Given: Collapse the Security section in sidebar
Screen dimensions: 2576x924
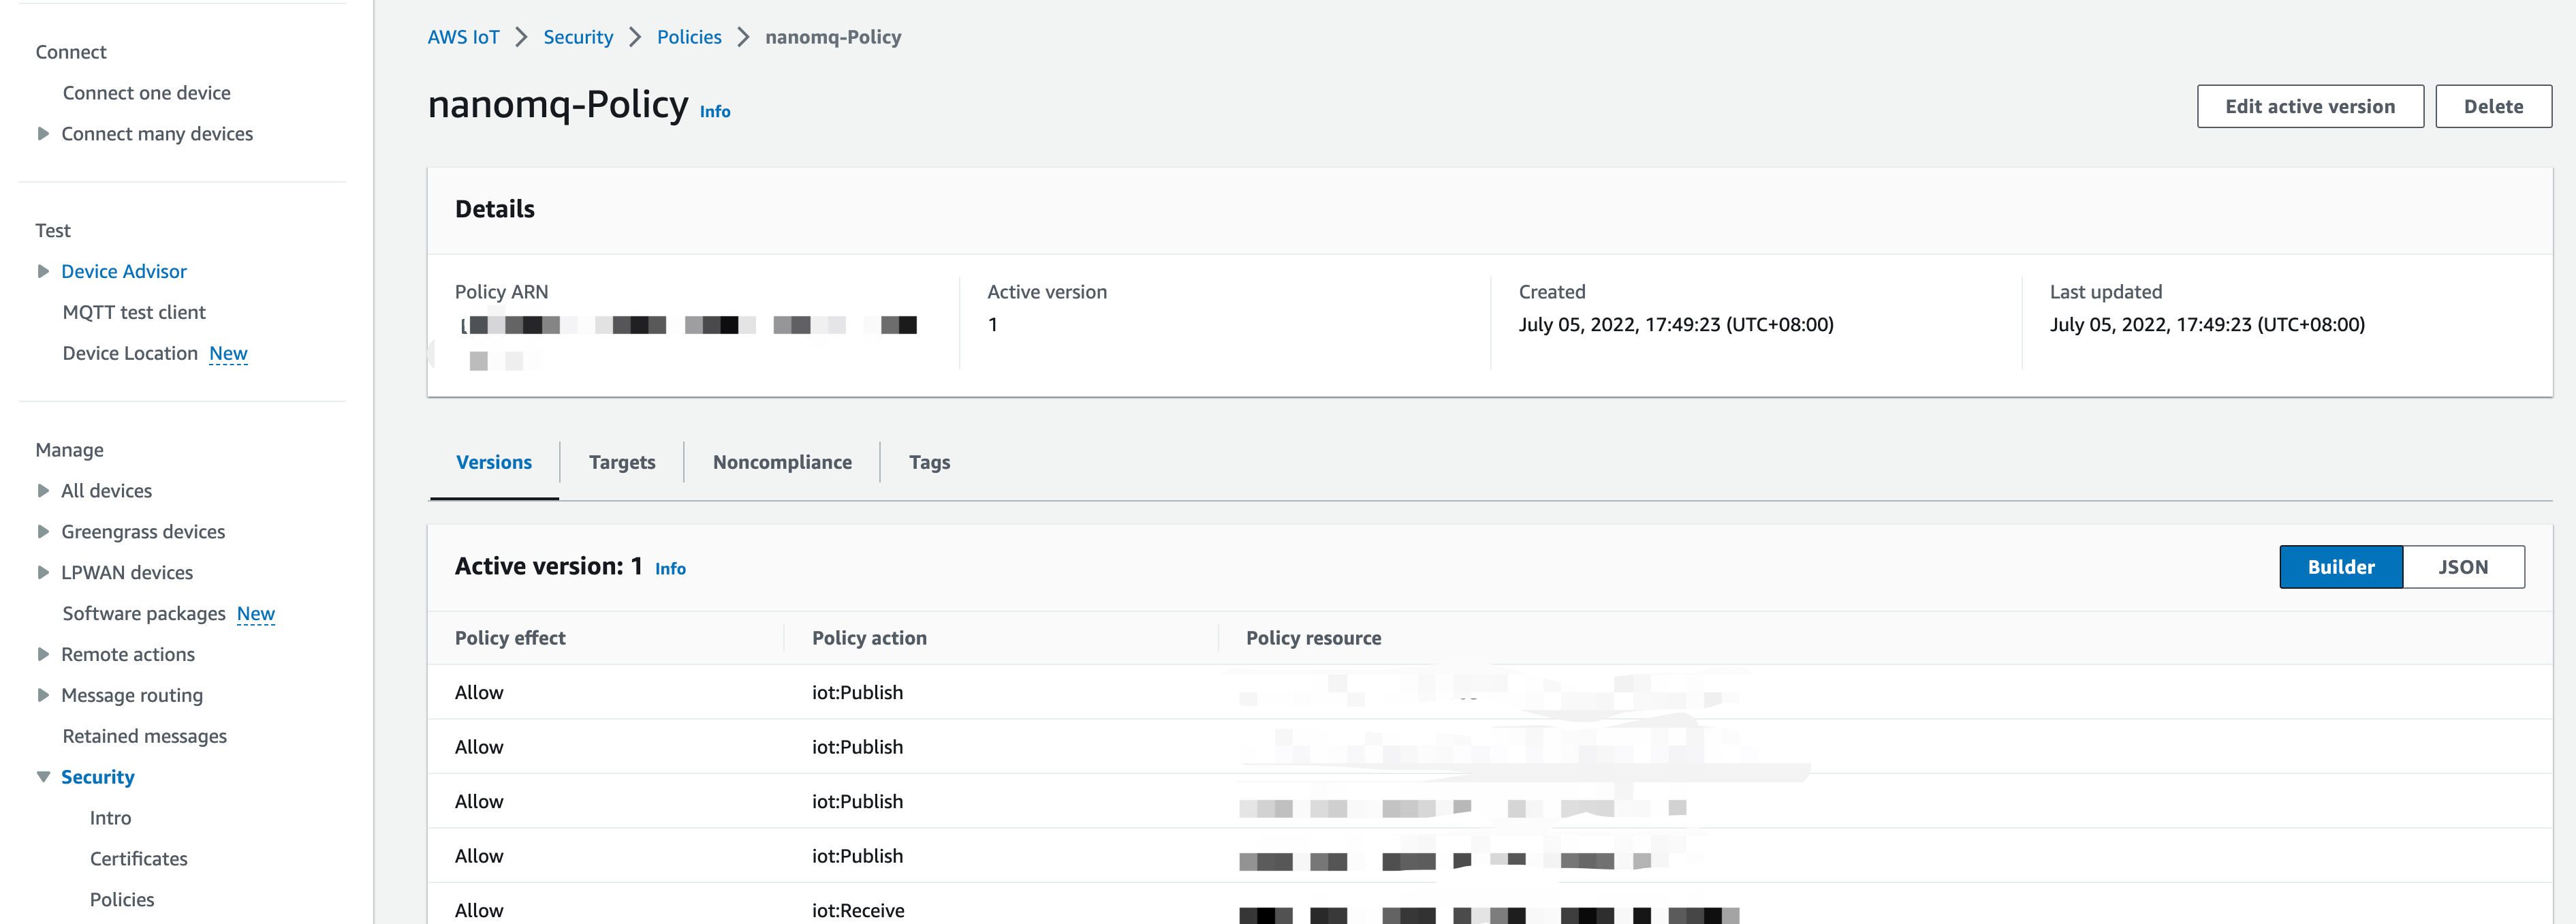Looking at the screenshot, I should click(42, 776).
